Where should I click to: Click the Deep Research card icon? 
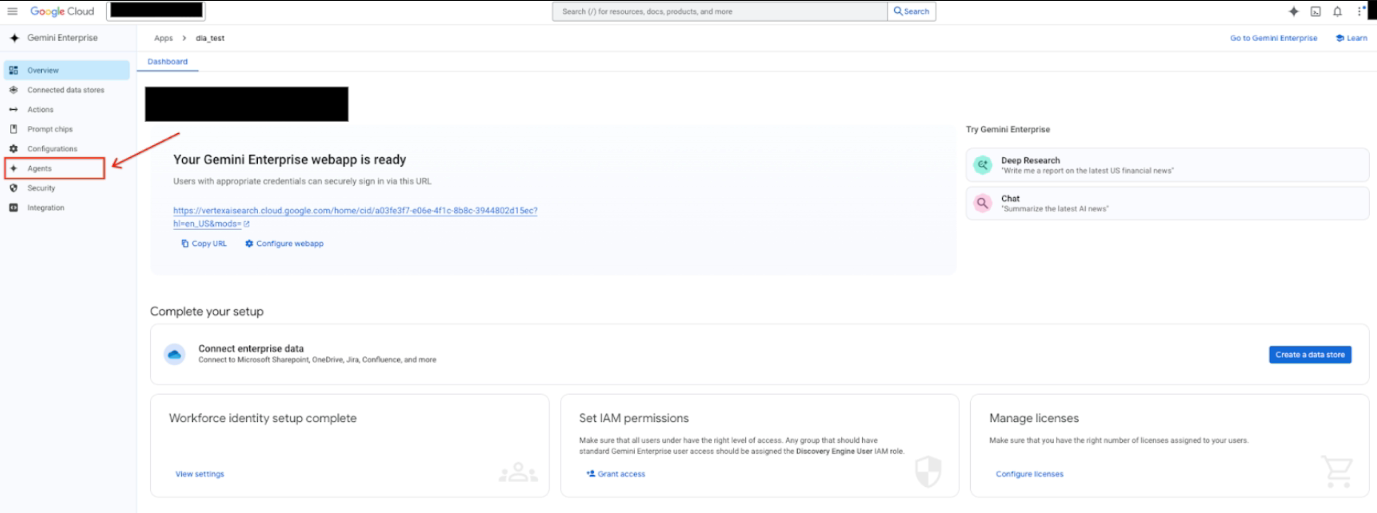[983, 165]
